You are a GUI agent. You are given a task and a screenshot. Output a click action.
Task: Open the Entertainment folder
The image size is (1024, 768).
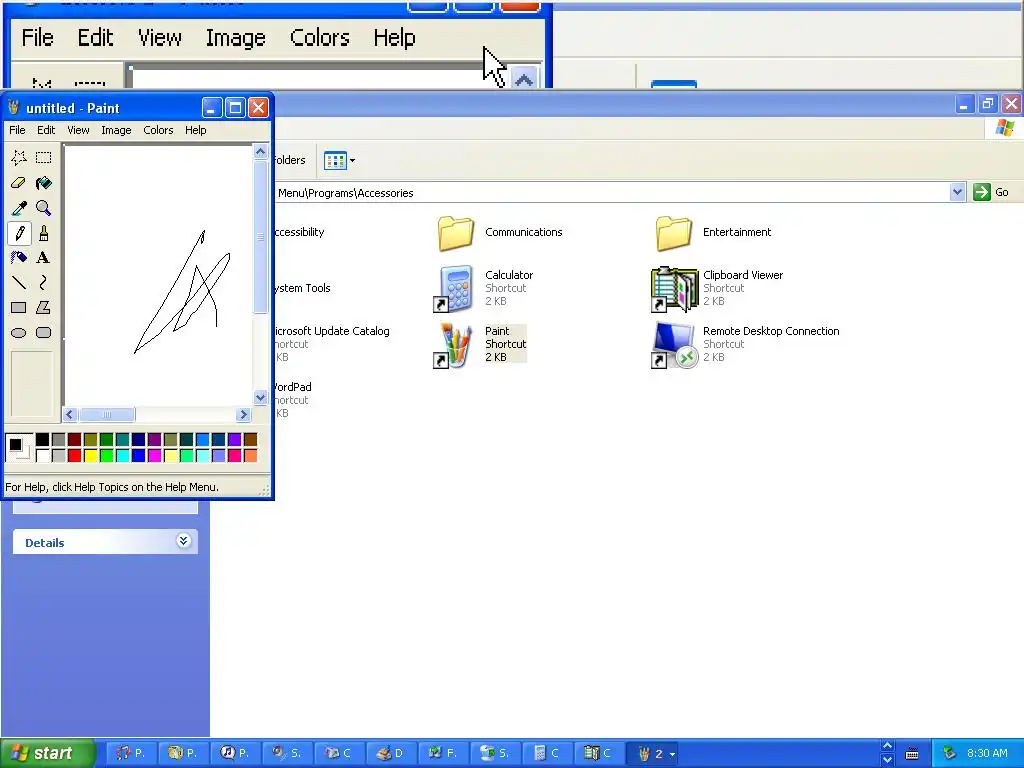click(x=673, y=233)
